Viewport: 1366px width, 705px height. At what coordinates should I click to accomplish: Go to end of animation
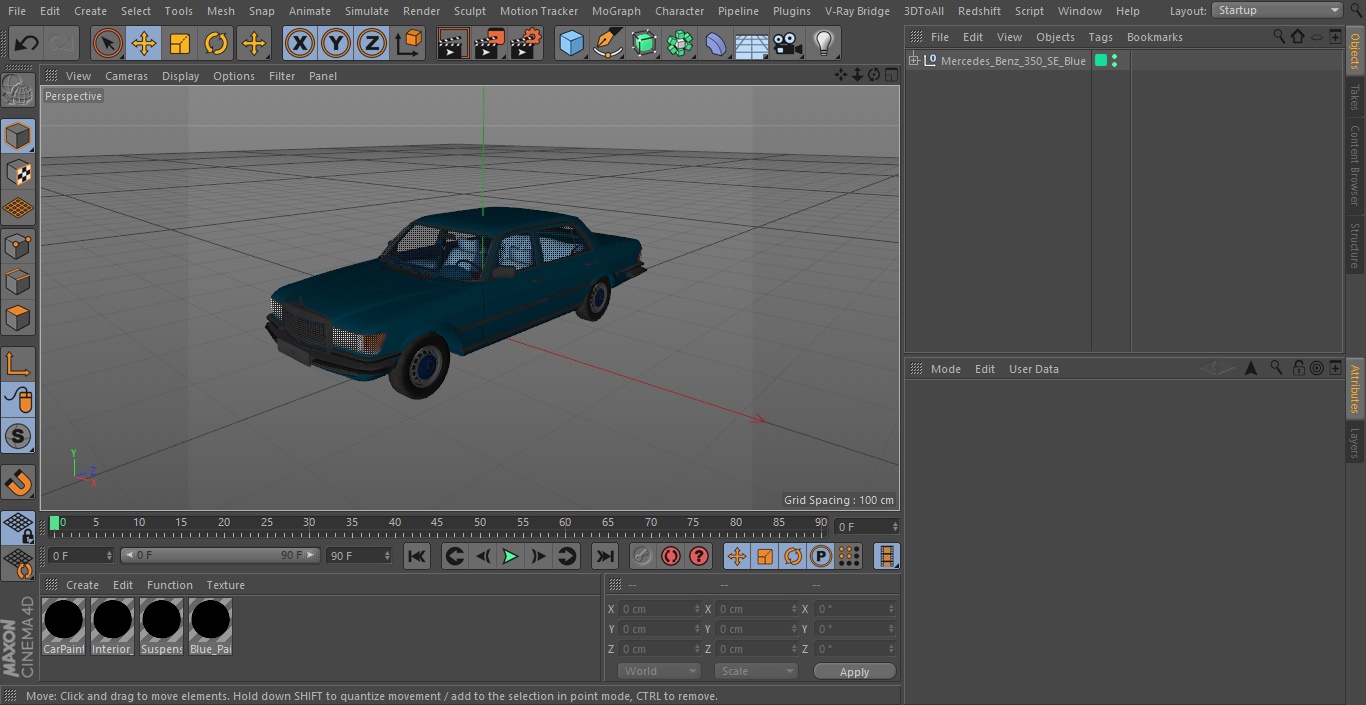(x=605, y=556)
